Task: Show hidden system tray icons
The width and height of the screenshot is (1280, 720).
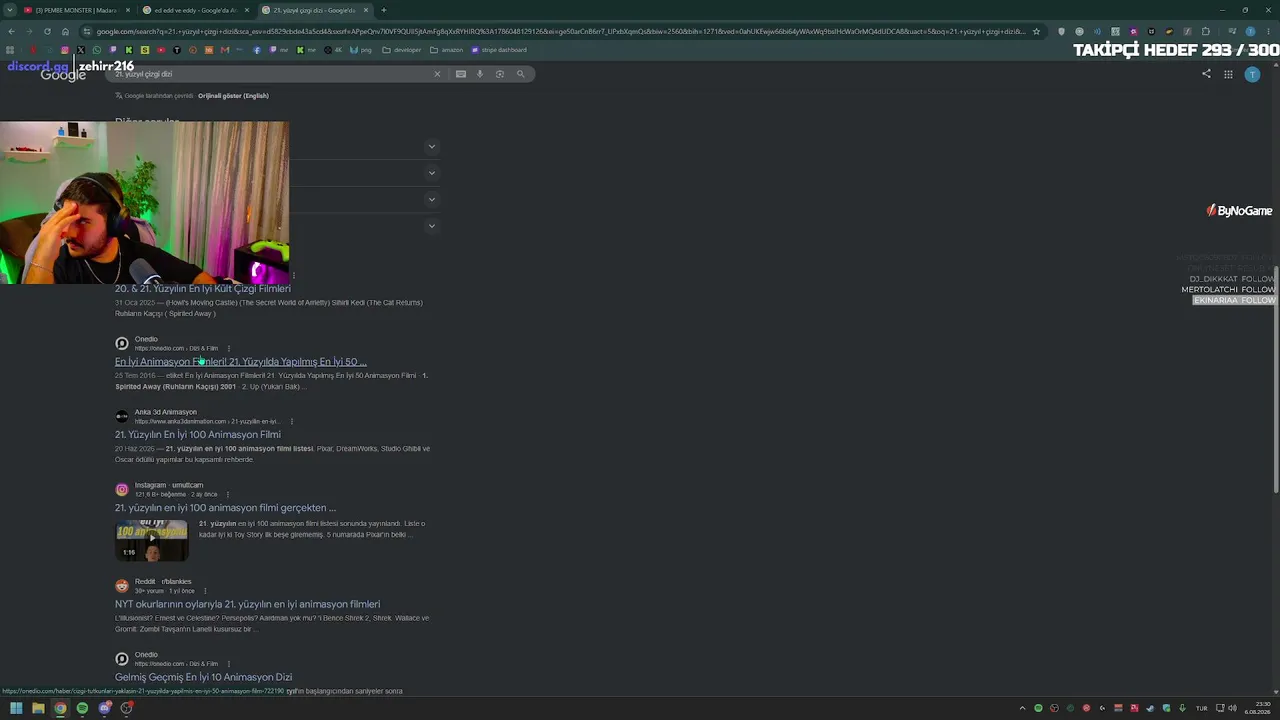Action: click(x=1022, y=708)
